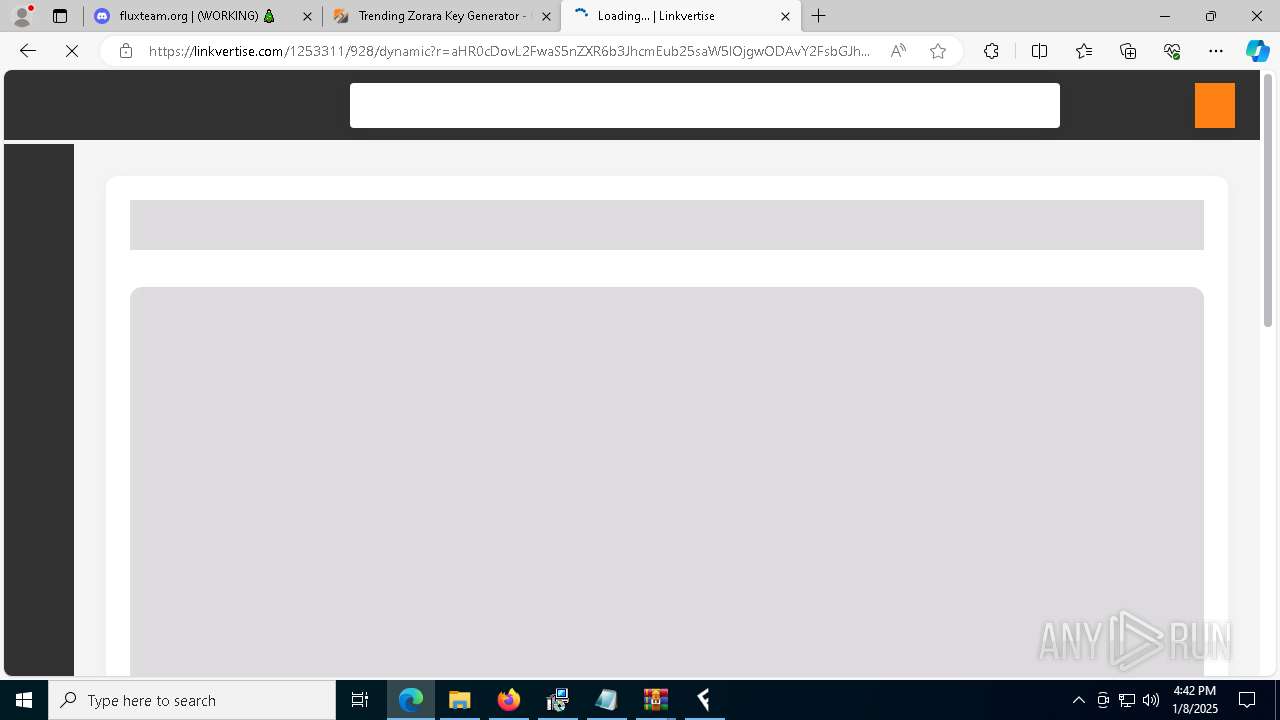Image resolution: width=1280 pixels, height=720 pixels.
Task: Open Microsoft Edge from the taskbar
Action: click(411, 700)
